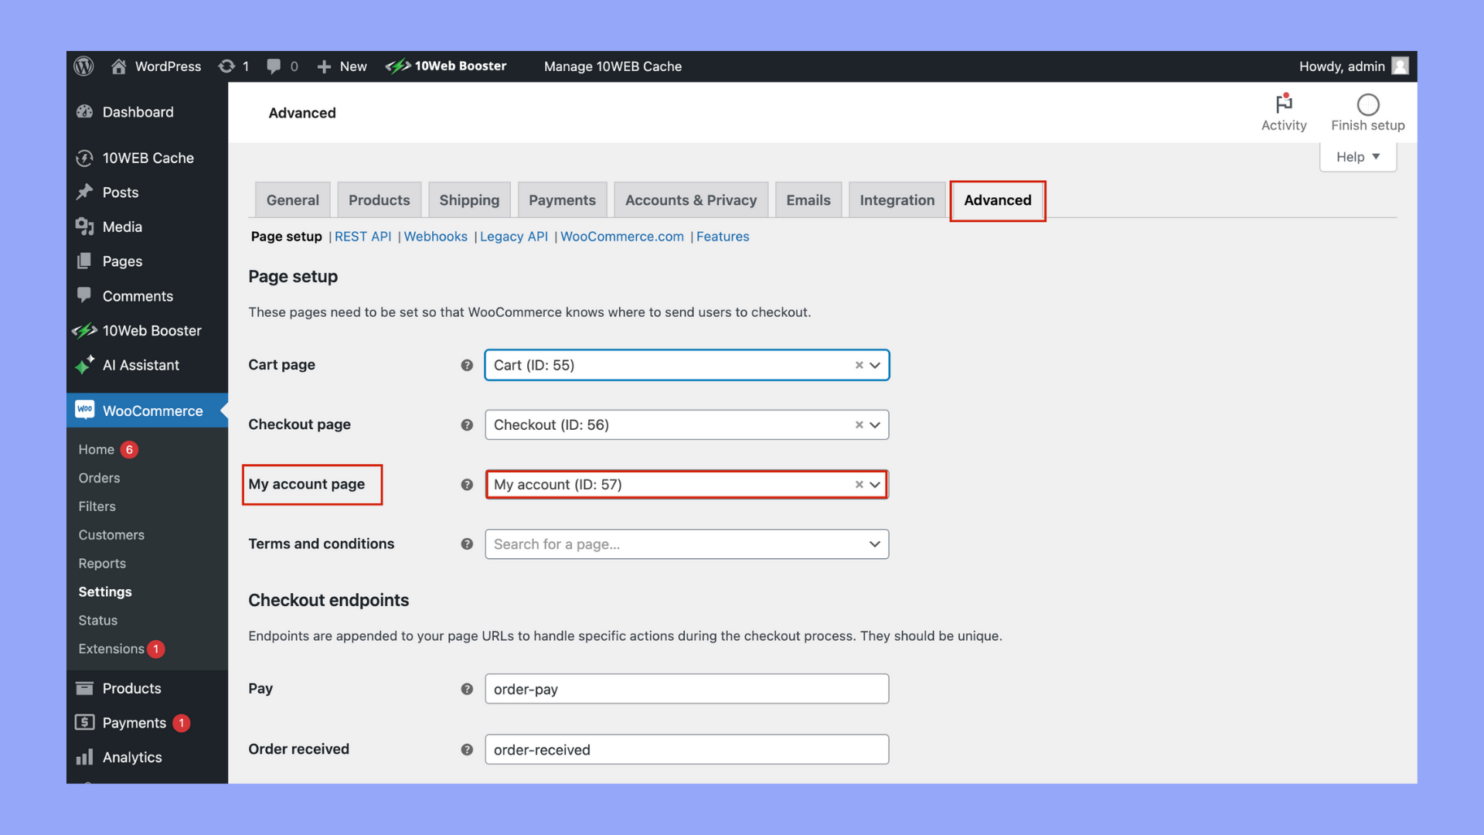The image size is (1484, 835).
Task: Open the Terms and conditions page dropdown
Action: point(873,544)
